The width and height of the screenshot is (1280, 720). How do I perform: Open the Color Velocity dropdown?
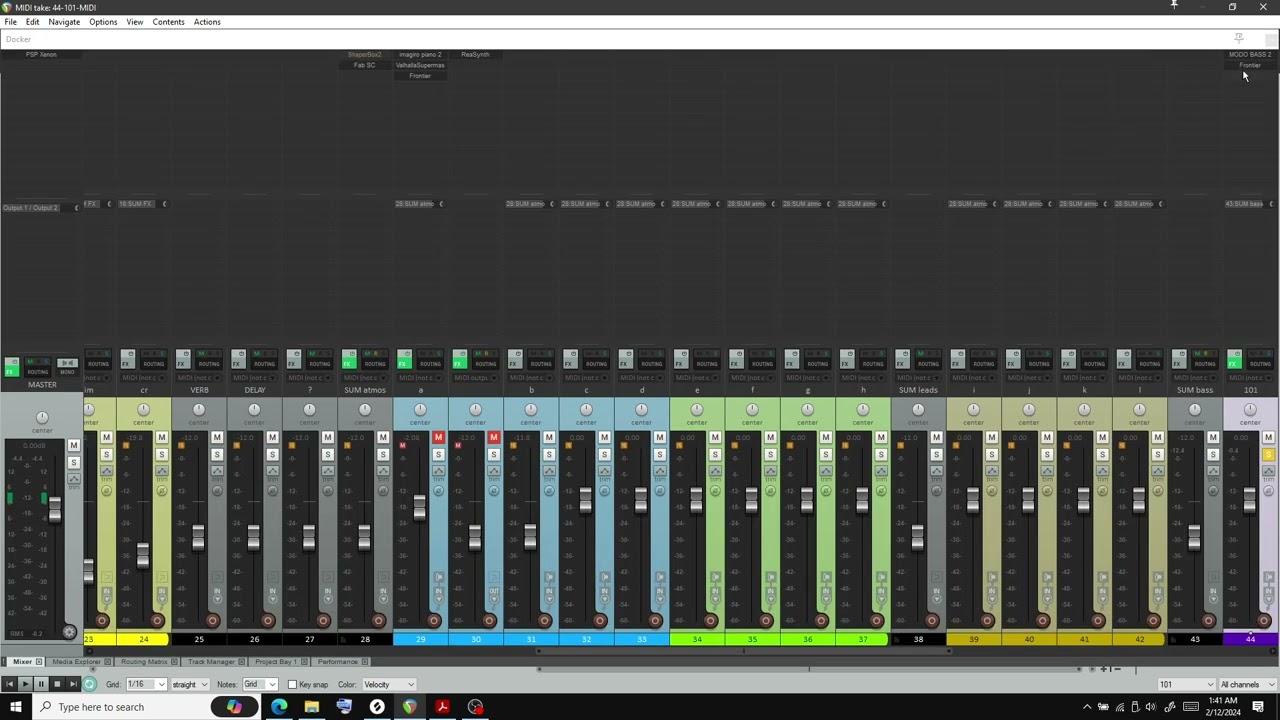389,685
